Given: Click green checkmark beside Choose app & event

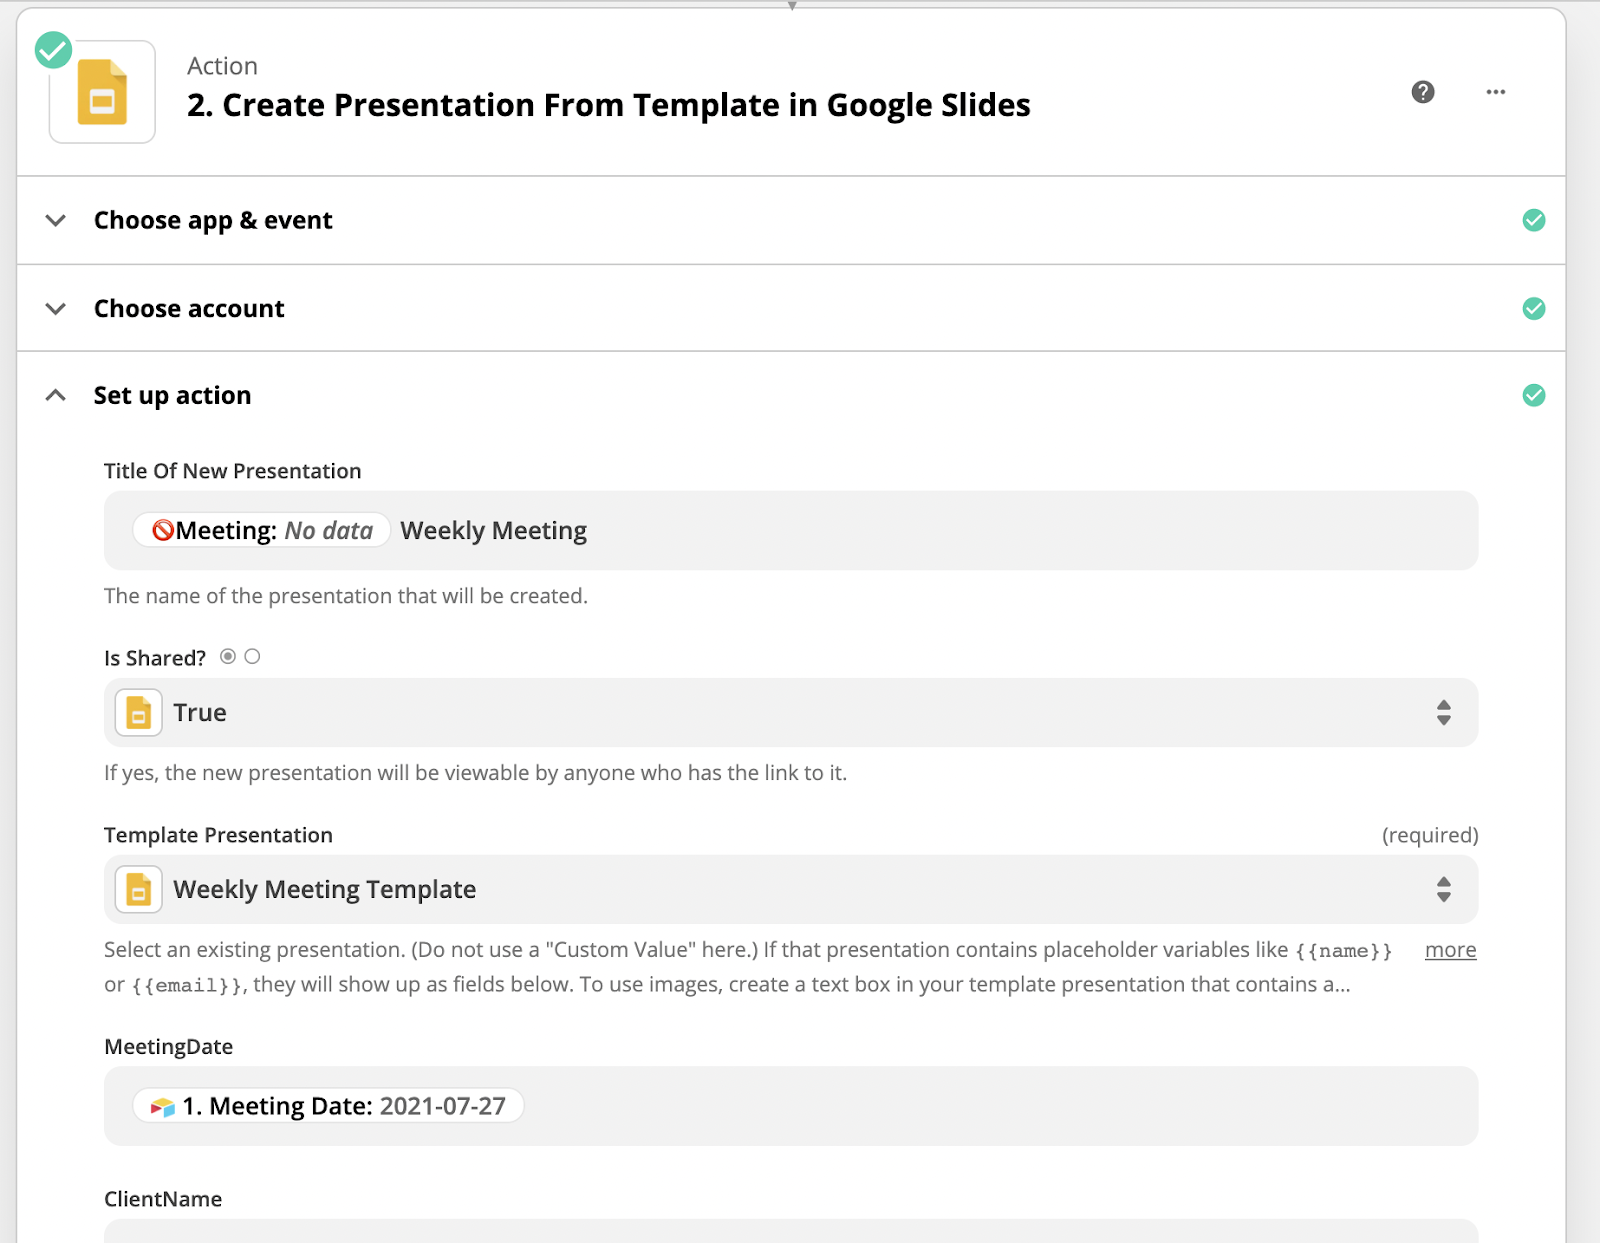Looking at the screenshot, I should click(x=1534, y=220).
